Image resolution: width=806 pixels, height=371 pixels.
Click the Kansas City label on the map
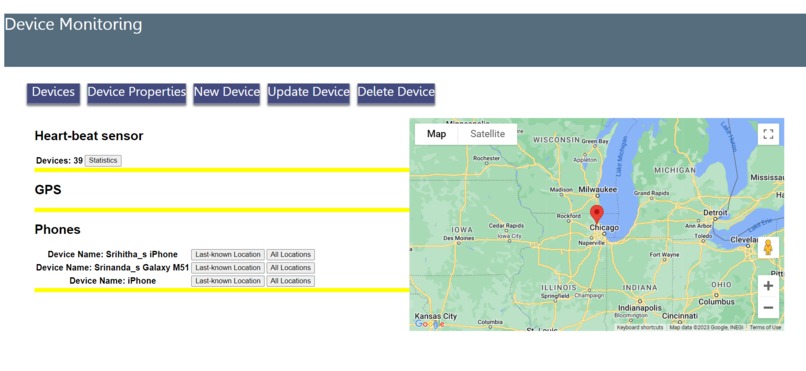point(436,316)
